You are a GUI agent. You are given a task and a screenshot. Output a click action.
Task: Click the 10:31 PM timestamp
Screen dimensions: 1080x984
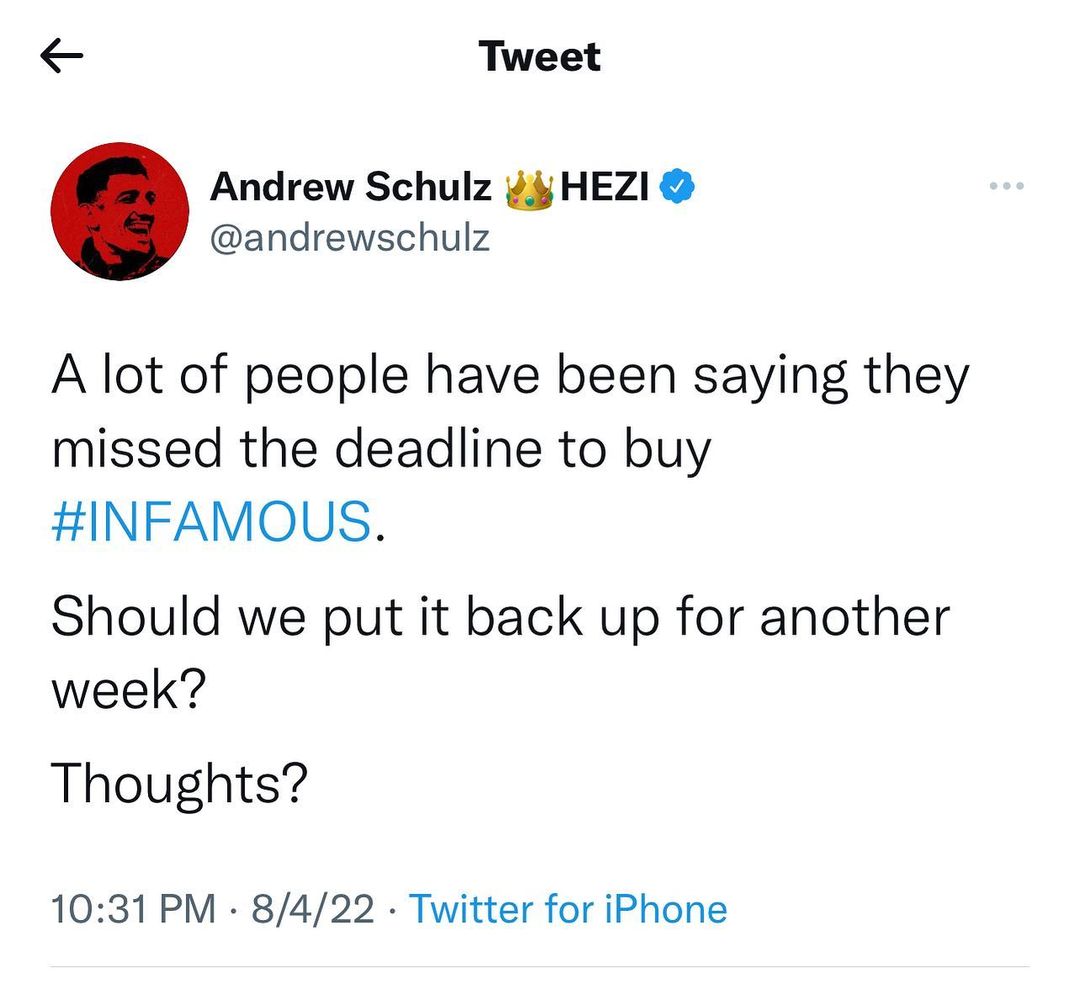pyautogui.click(x=133, y=909)
